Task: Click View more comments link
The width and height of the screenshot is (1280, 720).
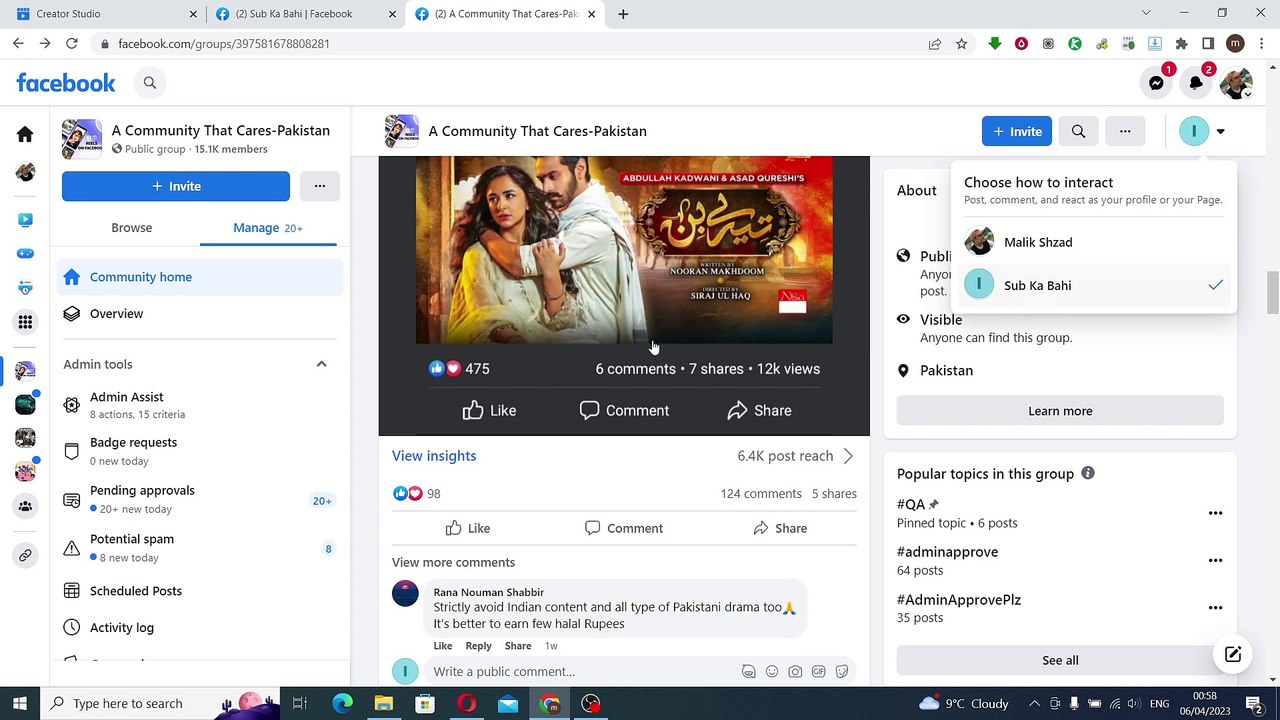Action: click(453, 562)
